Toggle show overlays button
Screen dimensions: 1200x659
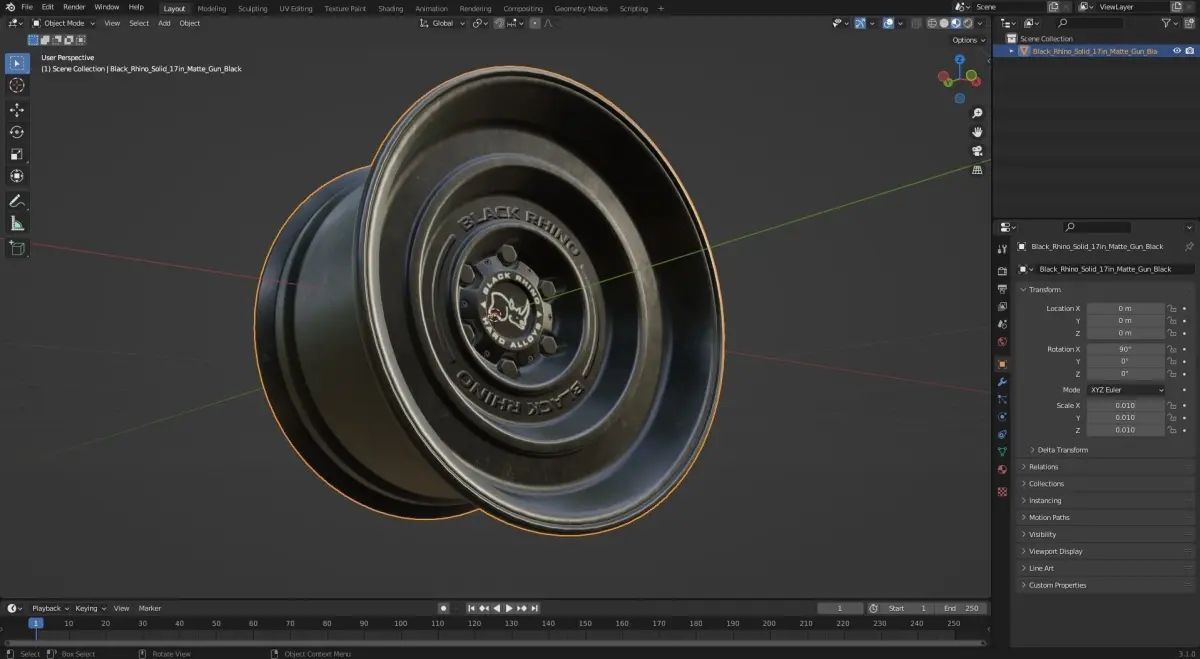(888, 23)
